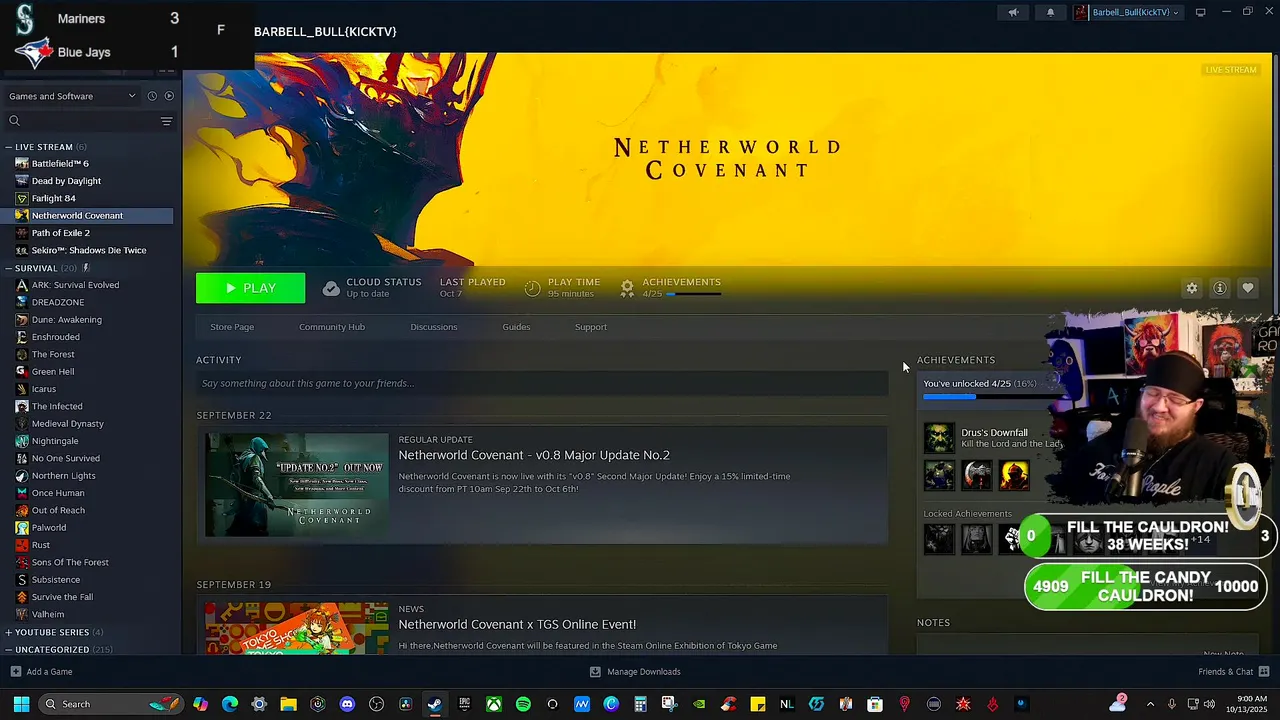Select Valheim in the library list
Screen dimensions: 1280x720
(x=48, y=614)
